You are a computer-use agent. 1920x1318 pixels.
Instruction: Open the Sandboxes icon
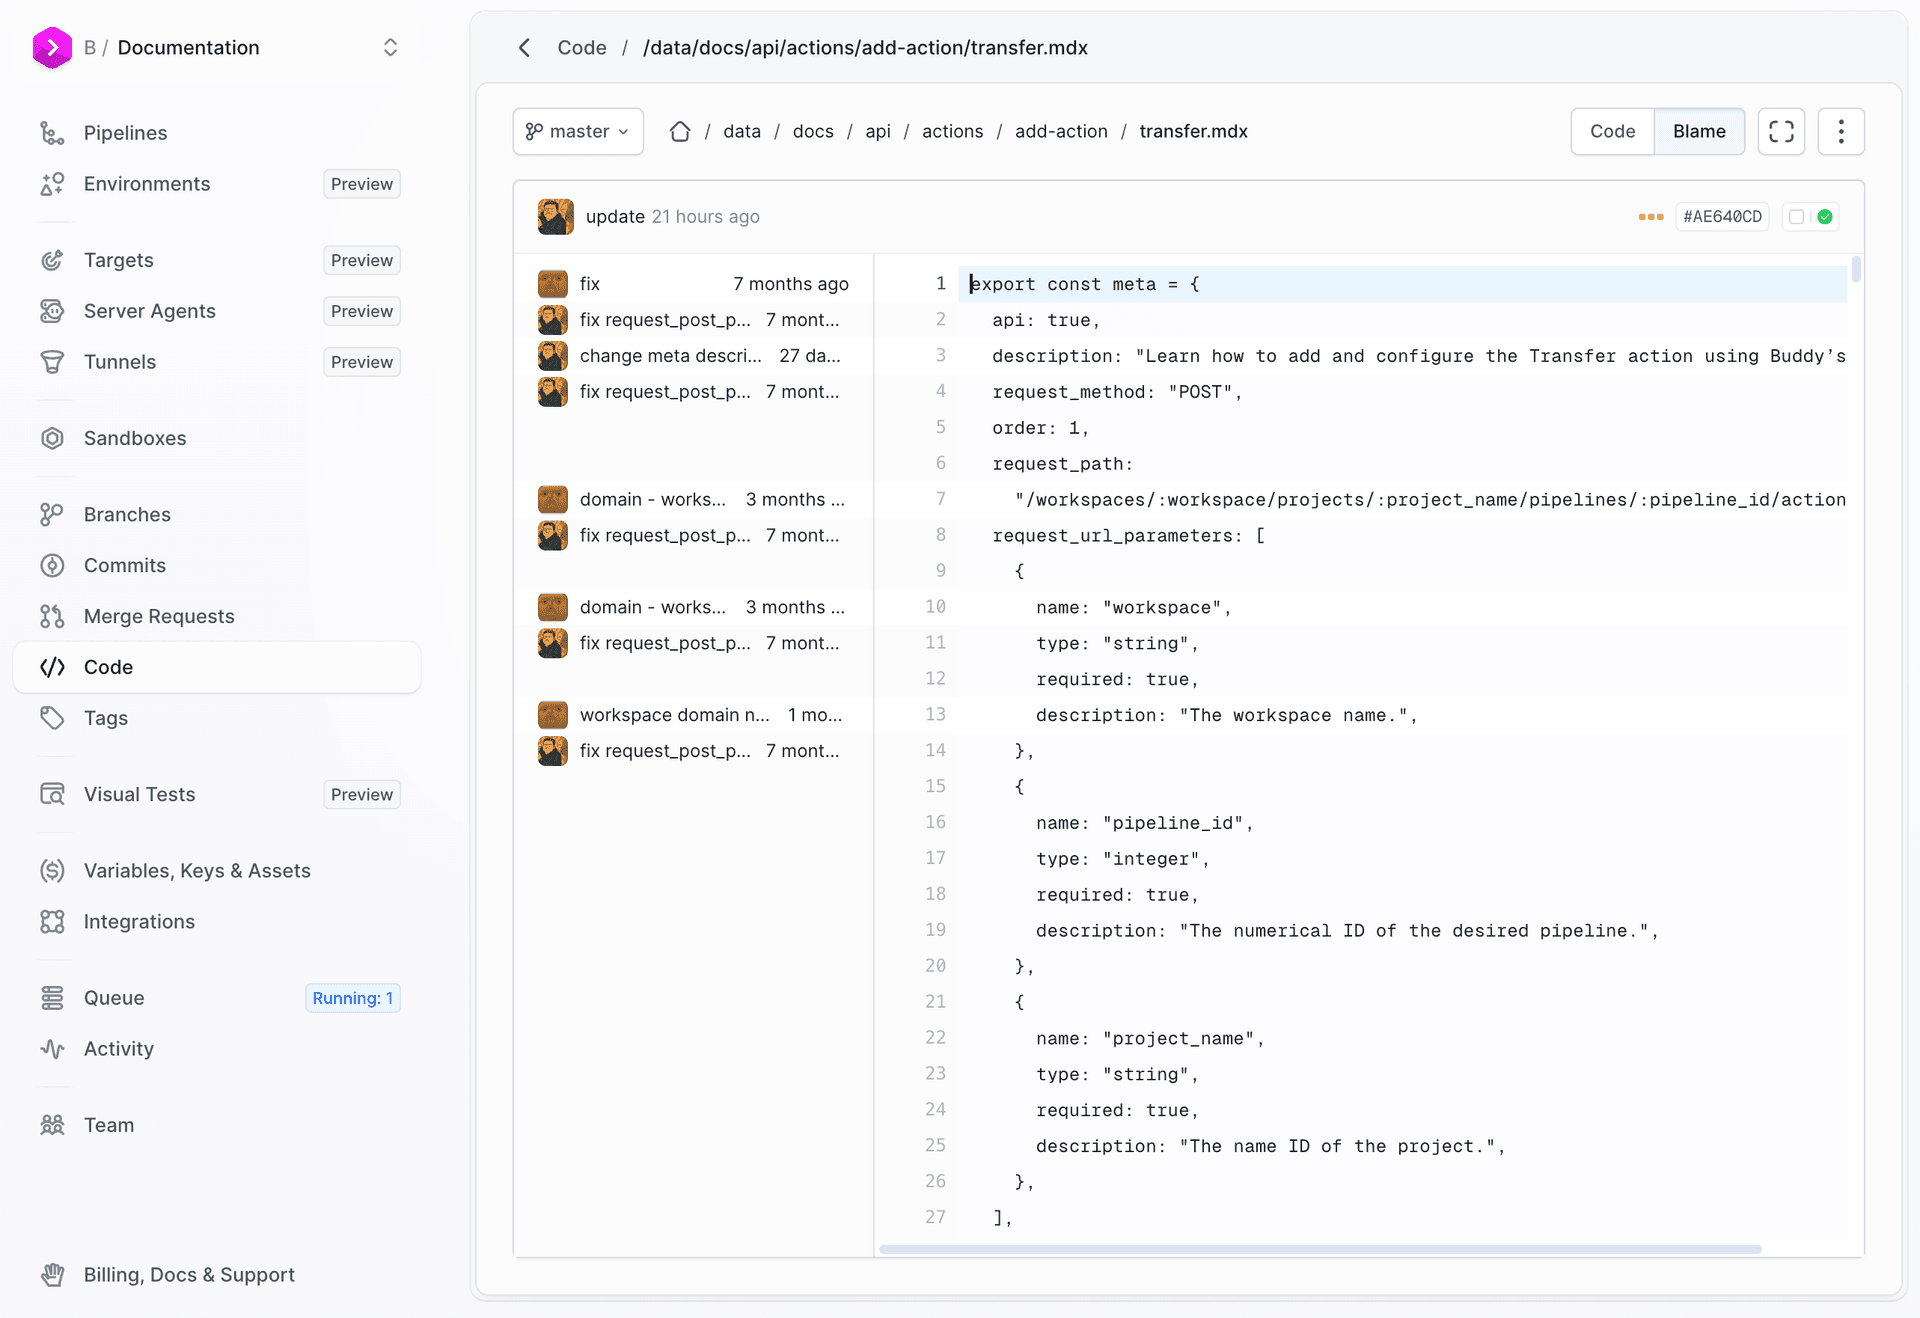(52, 438)
